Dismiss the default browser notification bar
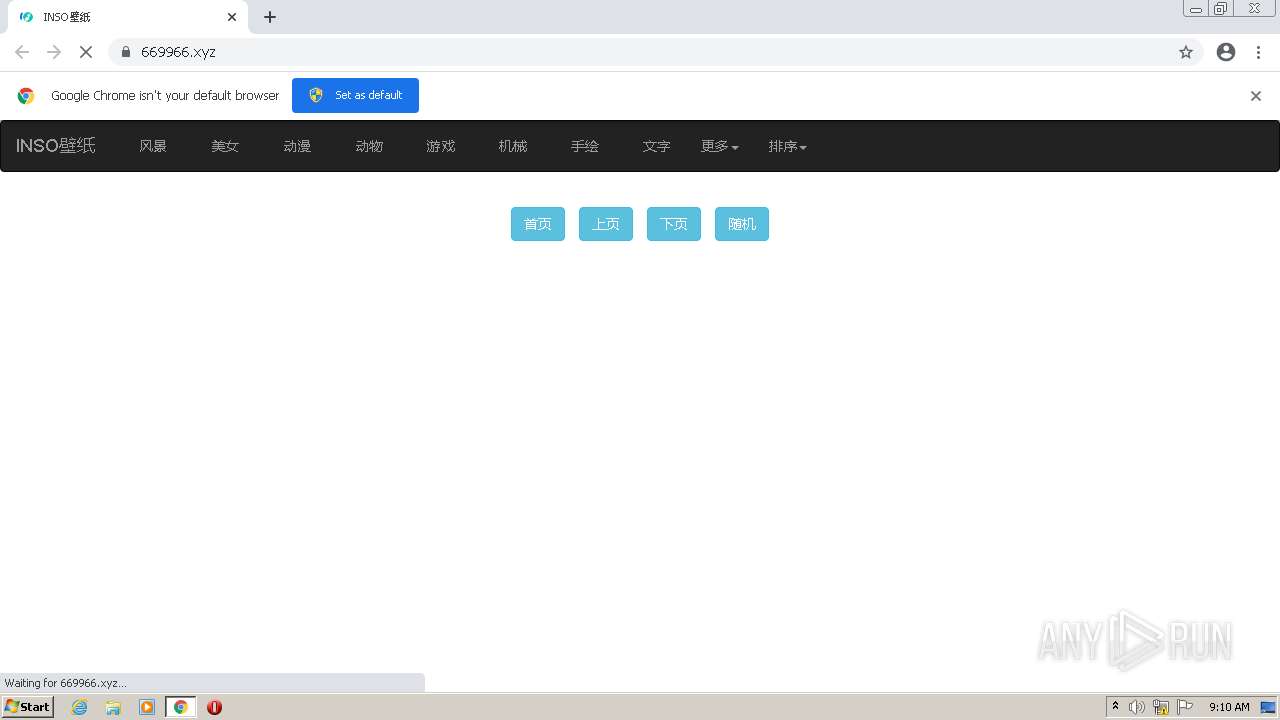 [x=1256, y=96]
